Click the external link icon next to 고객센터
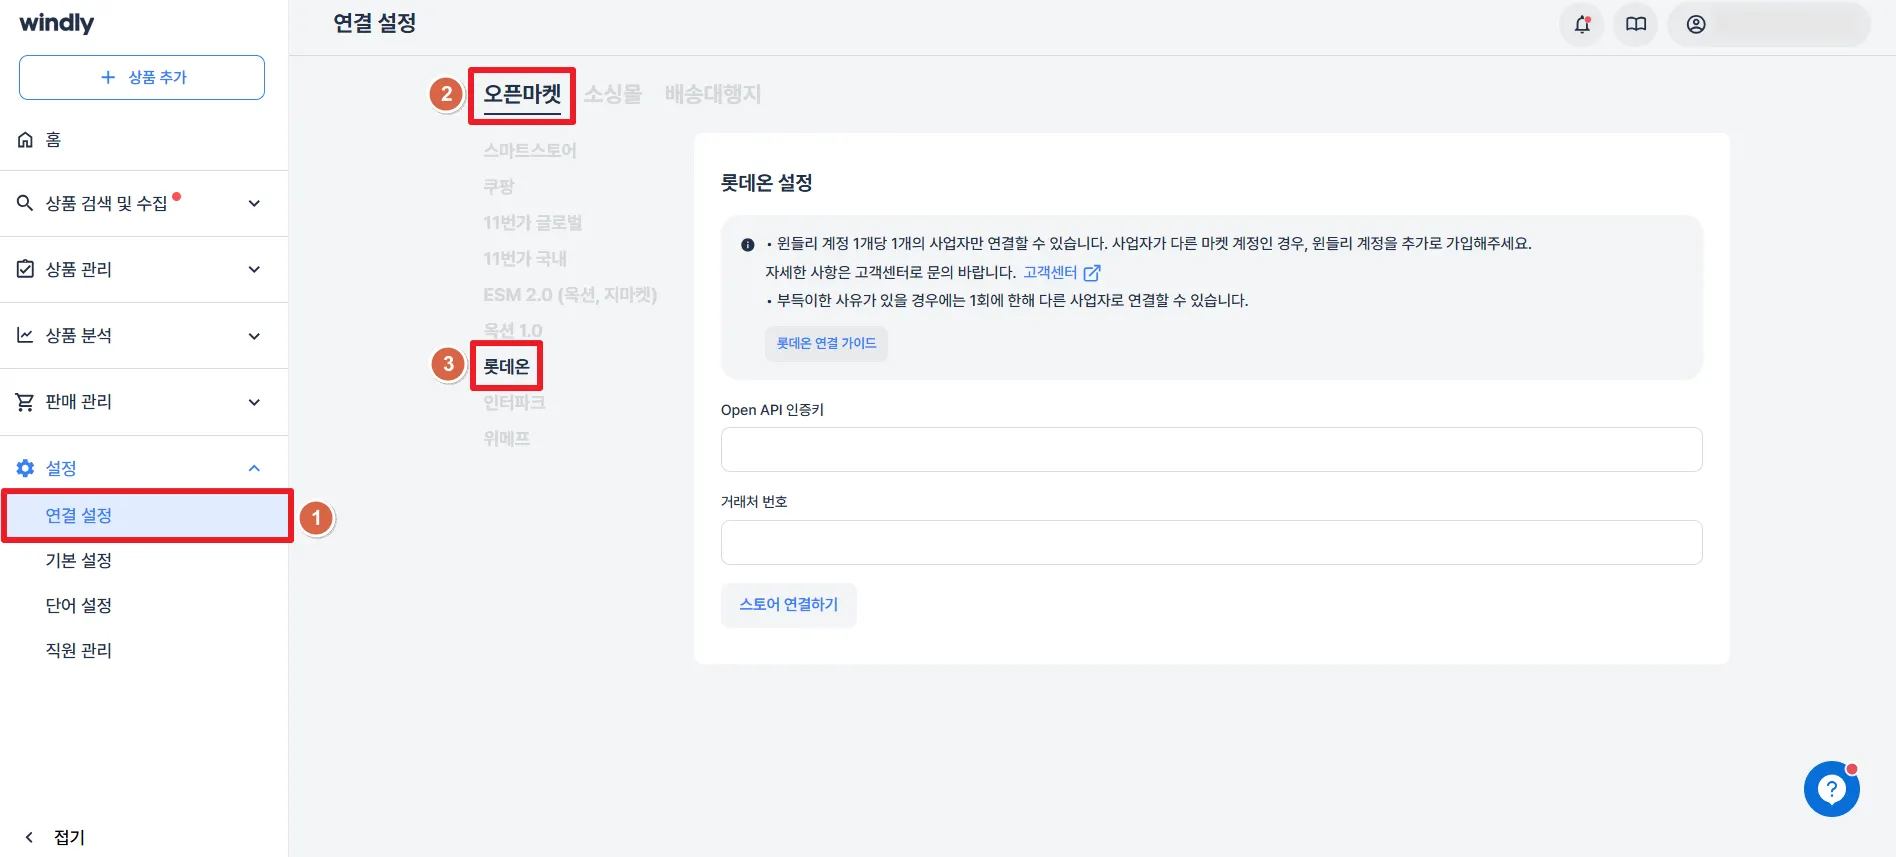Viewport: 1896px width, 857px height. coord(1092,273)
